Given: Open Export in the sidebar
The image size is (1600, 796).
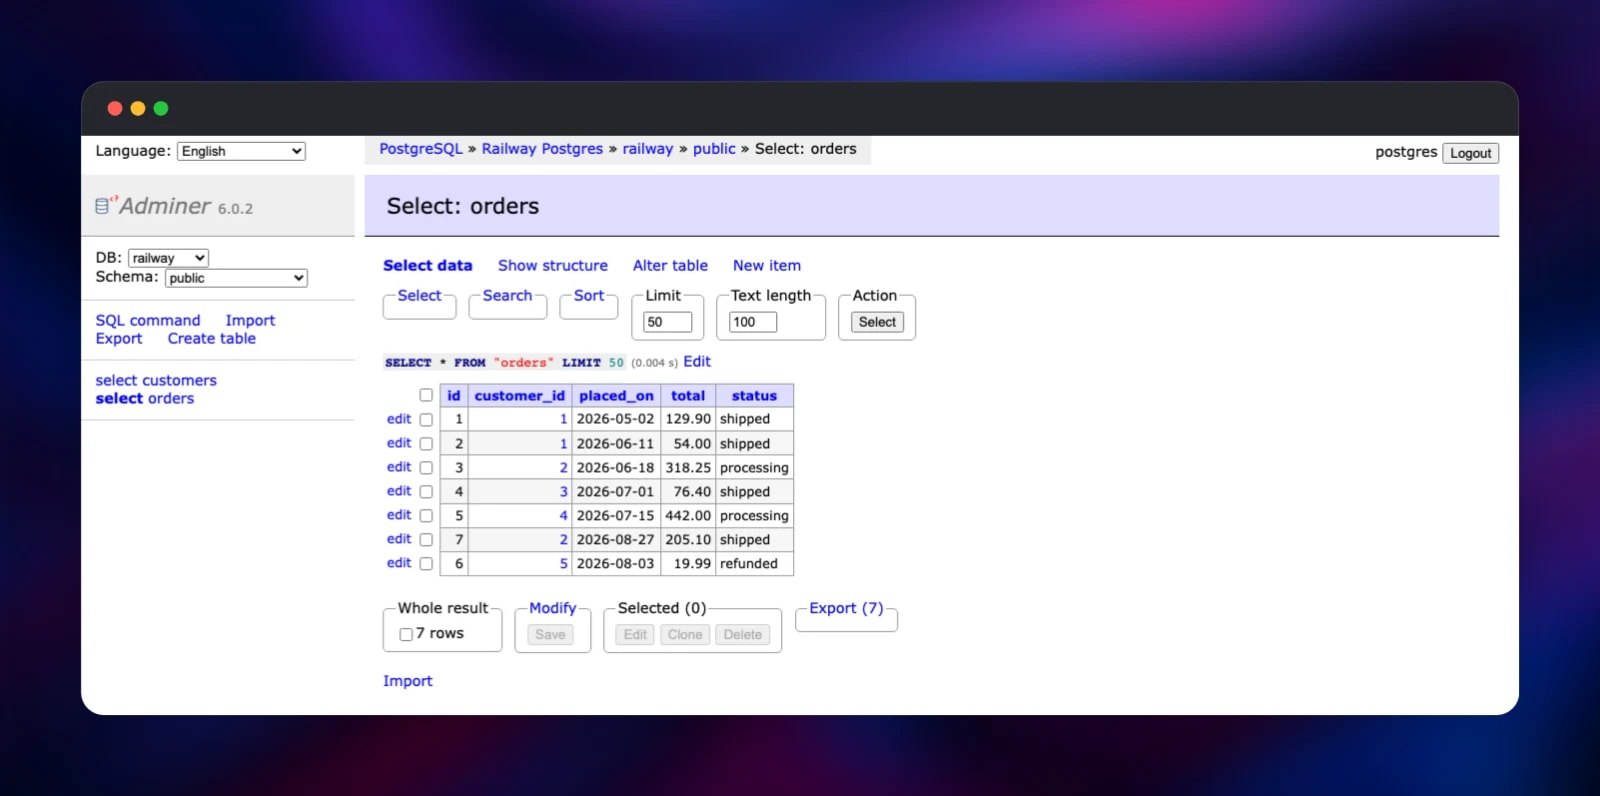Looking at the screenshot, I should click(119, 339).
